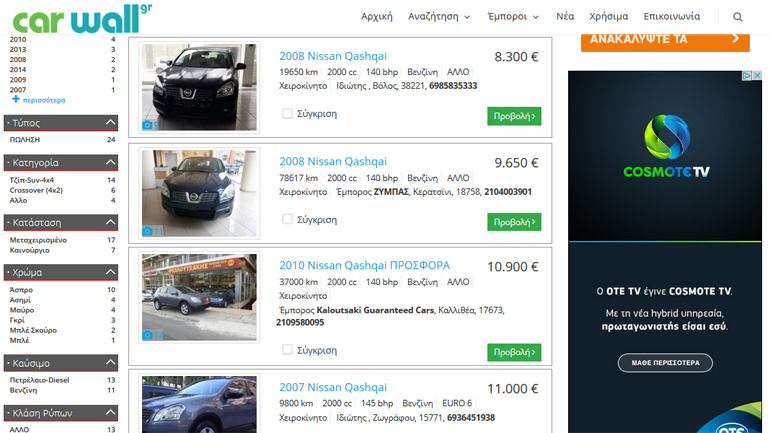The image size is (770, 433).
Task: Tick Σύγκριση checkbox for 8.300 € Qashqai
Action: [287, 113]
